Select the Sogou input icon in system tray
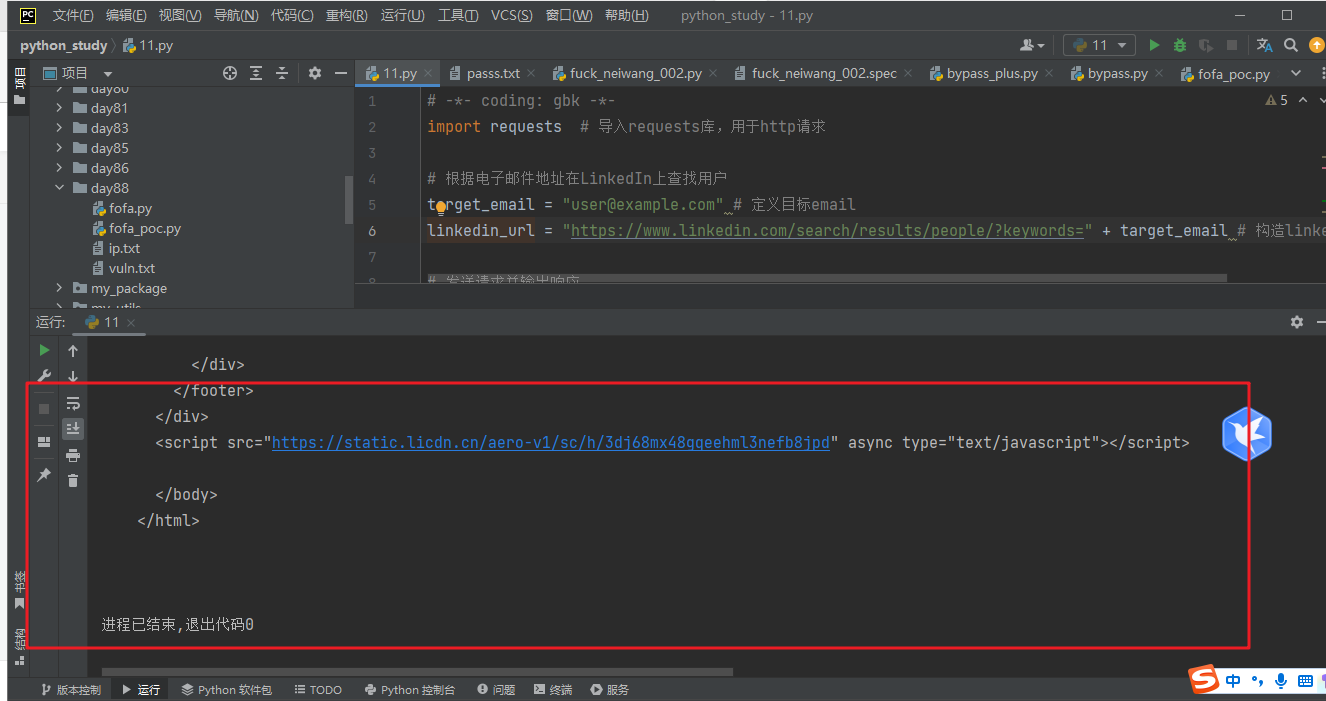Screen dimensions: 1326x701 1204,680
